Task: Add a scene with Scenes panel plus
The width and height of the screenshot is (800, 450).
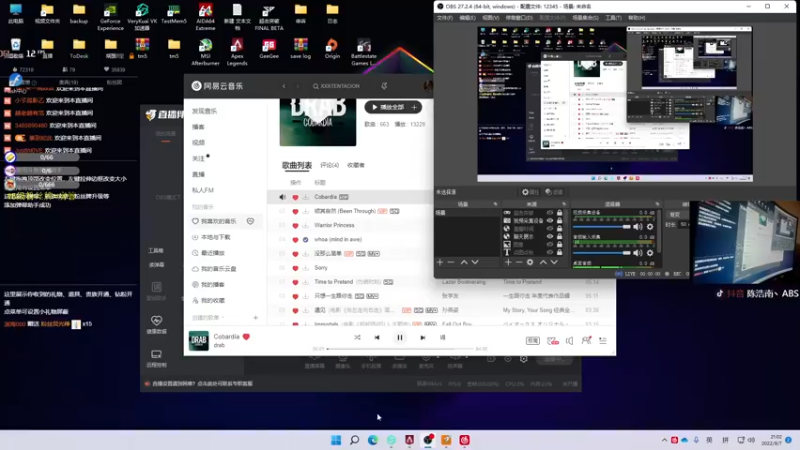Action: click(440, 262)
